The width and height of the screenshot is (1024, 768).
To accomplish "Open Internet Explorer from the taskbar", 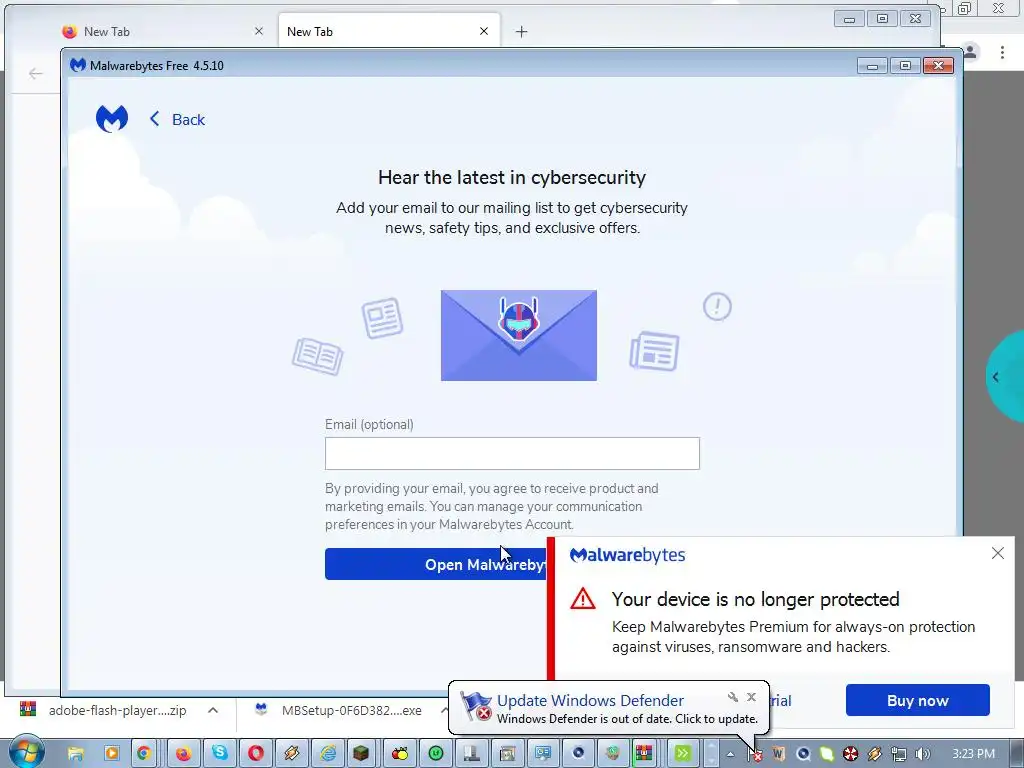I will [x=328, y=753].
